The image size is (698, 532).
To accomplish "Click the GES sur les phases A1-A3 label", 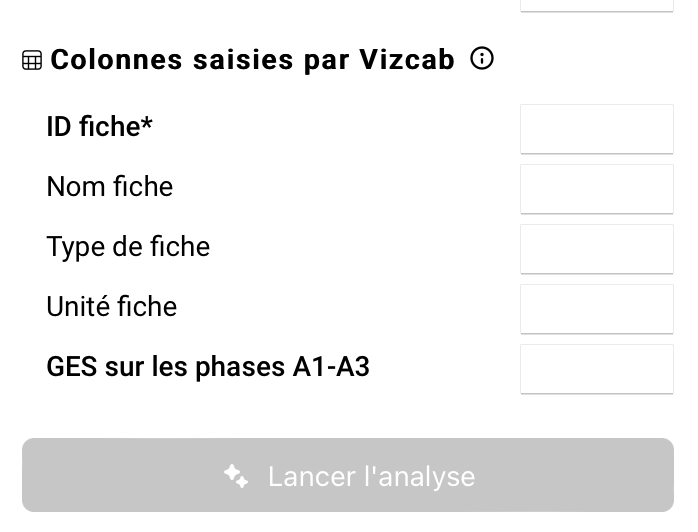I will coord(208,367).
